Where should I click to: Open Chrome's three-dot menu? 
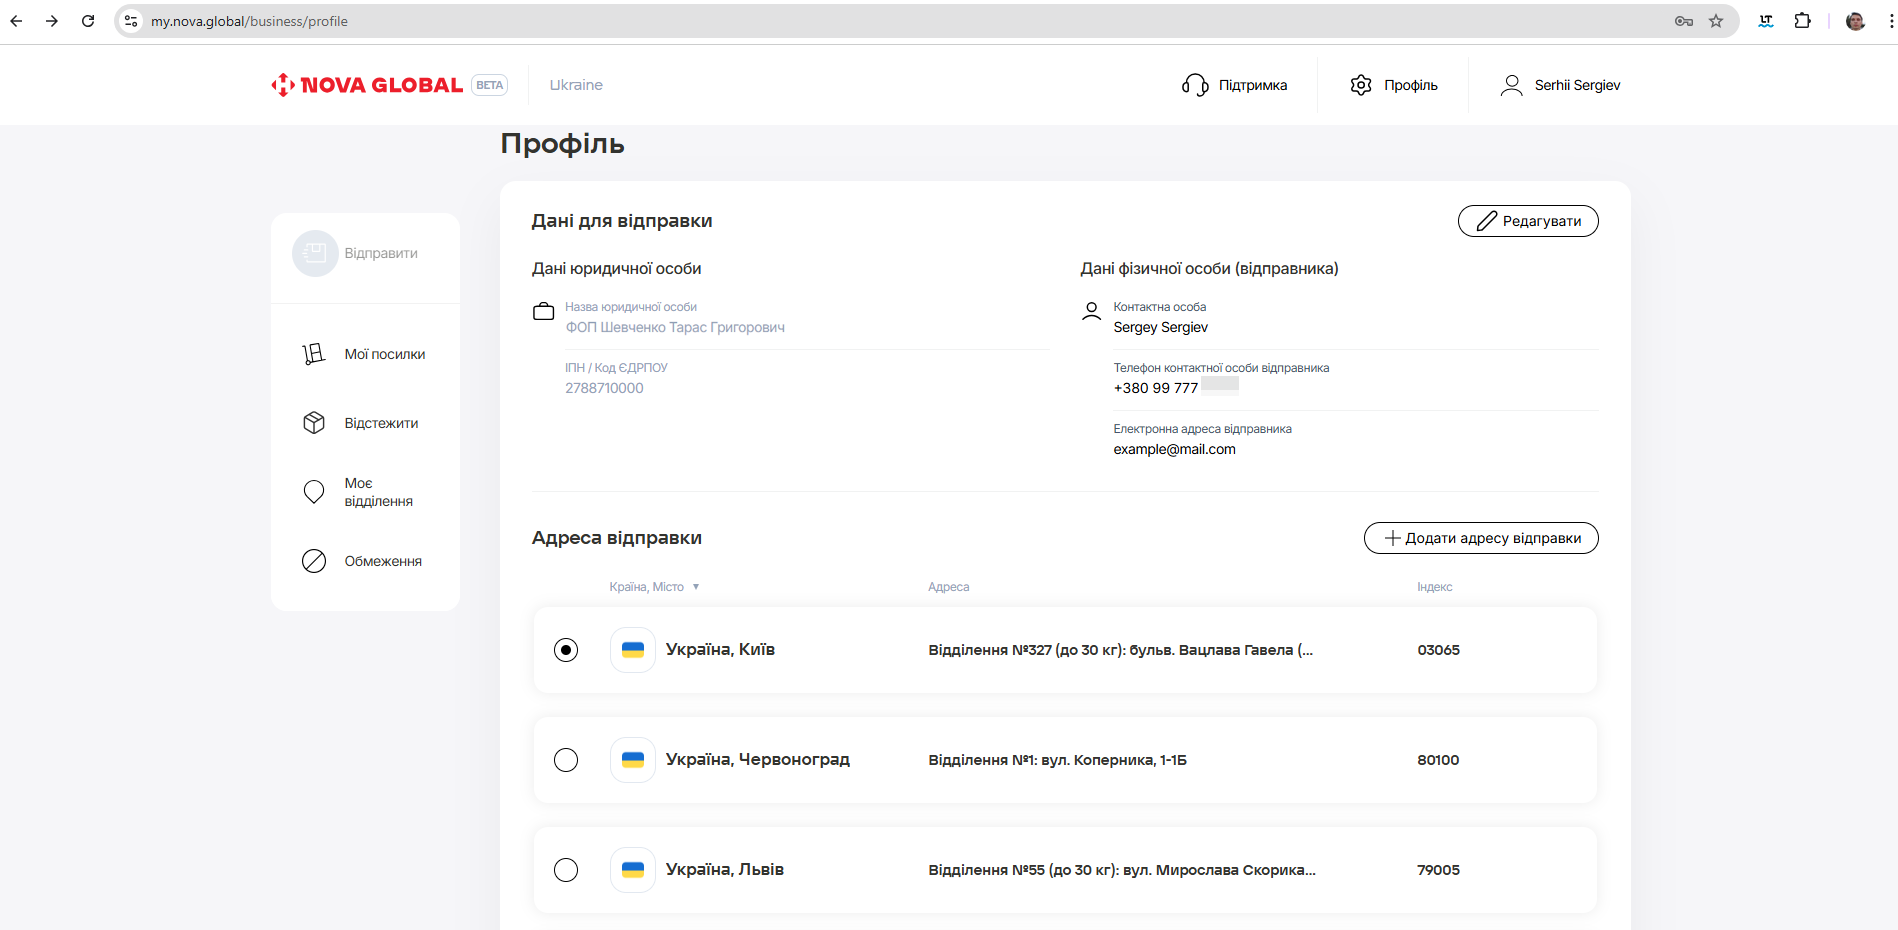pos(1890,21)
